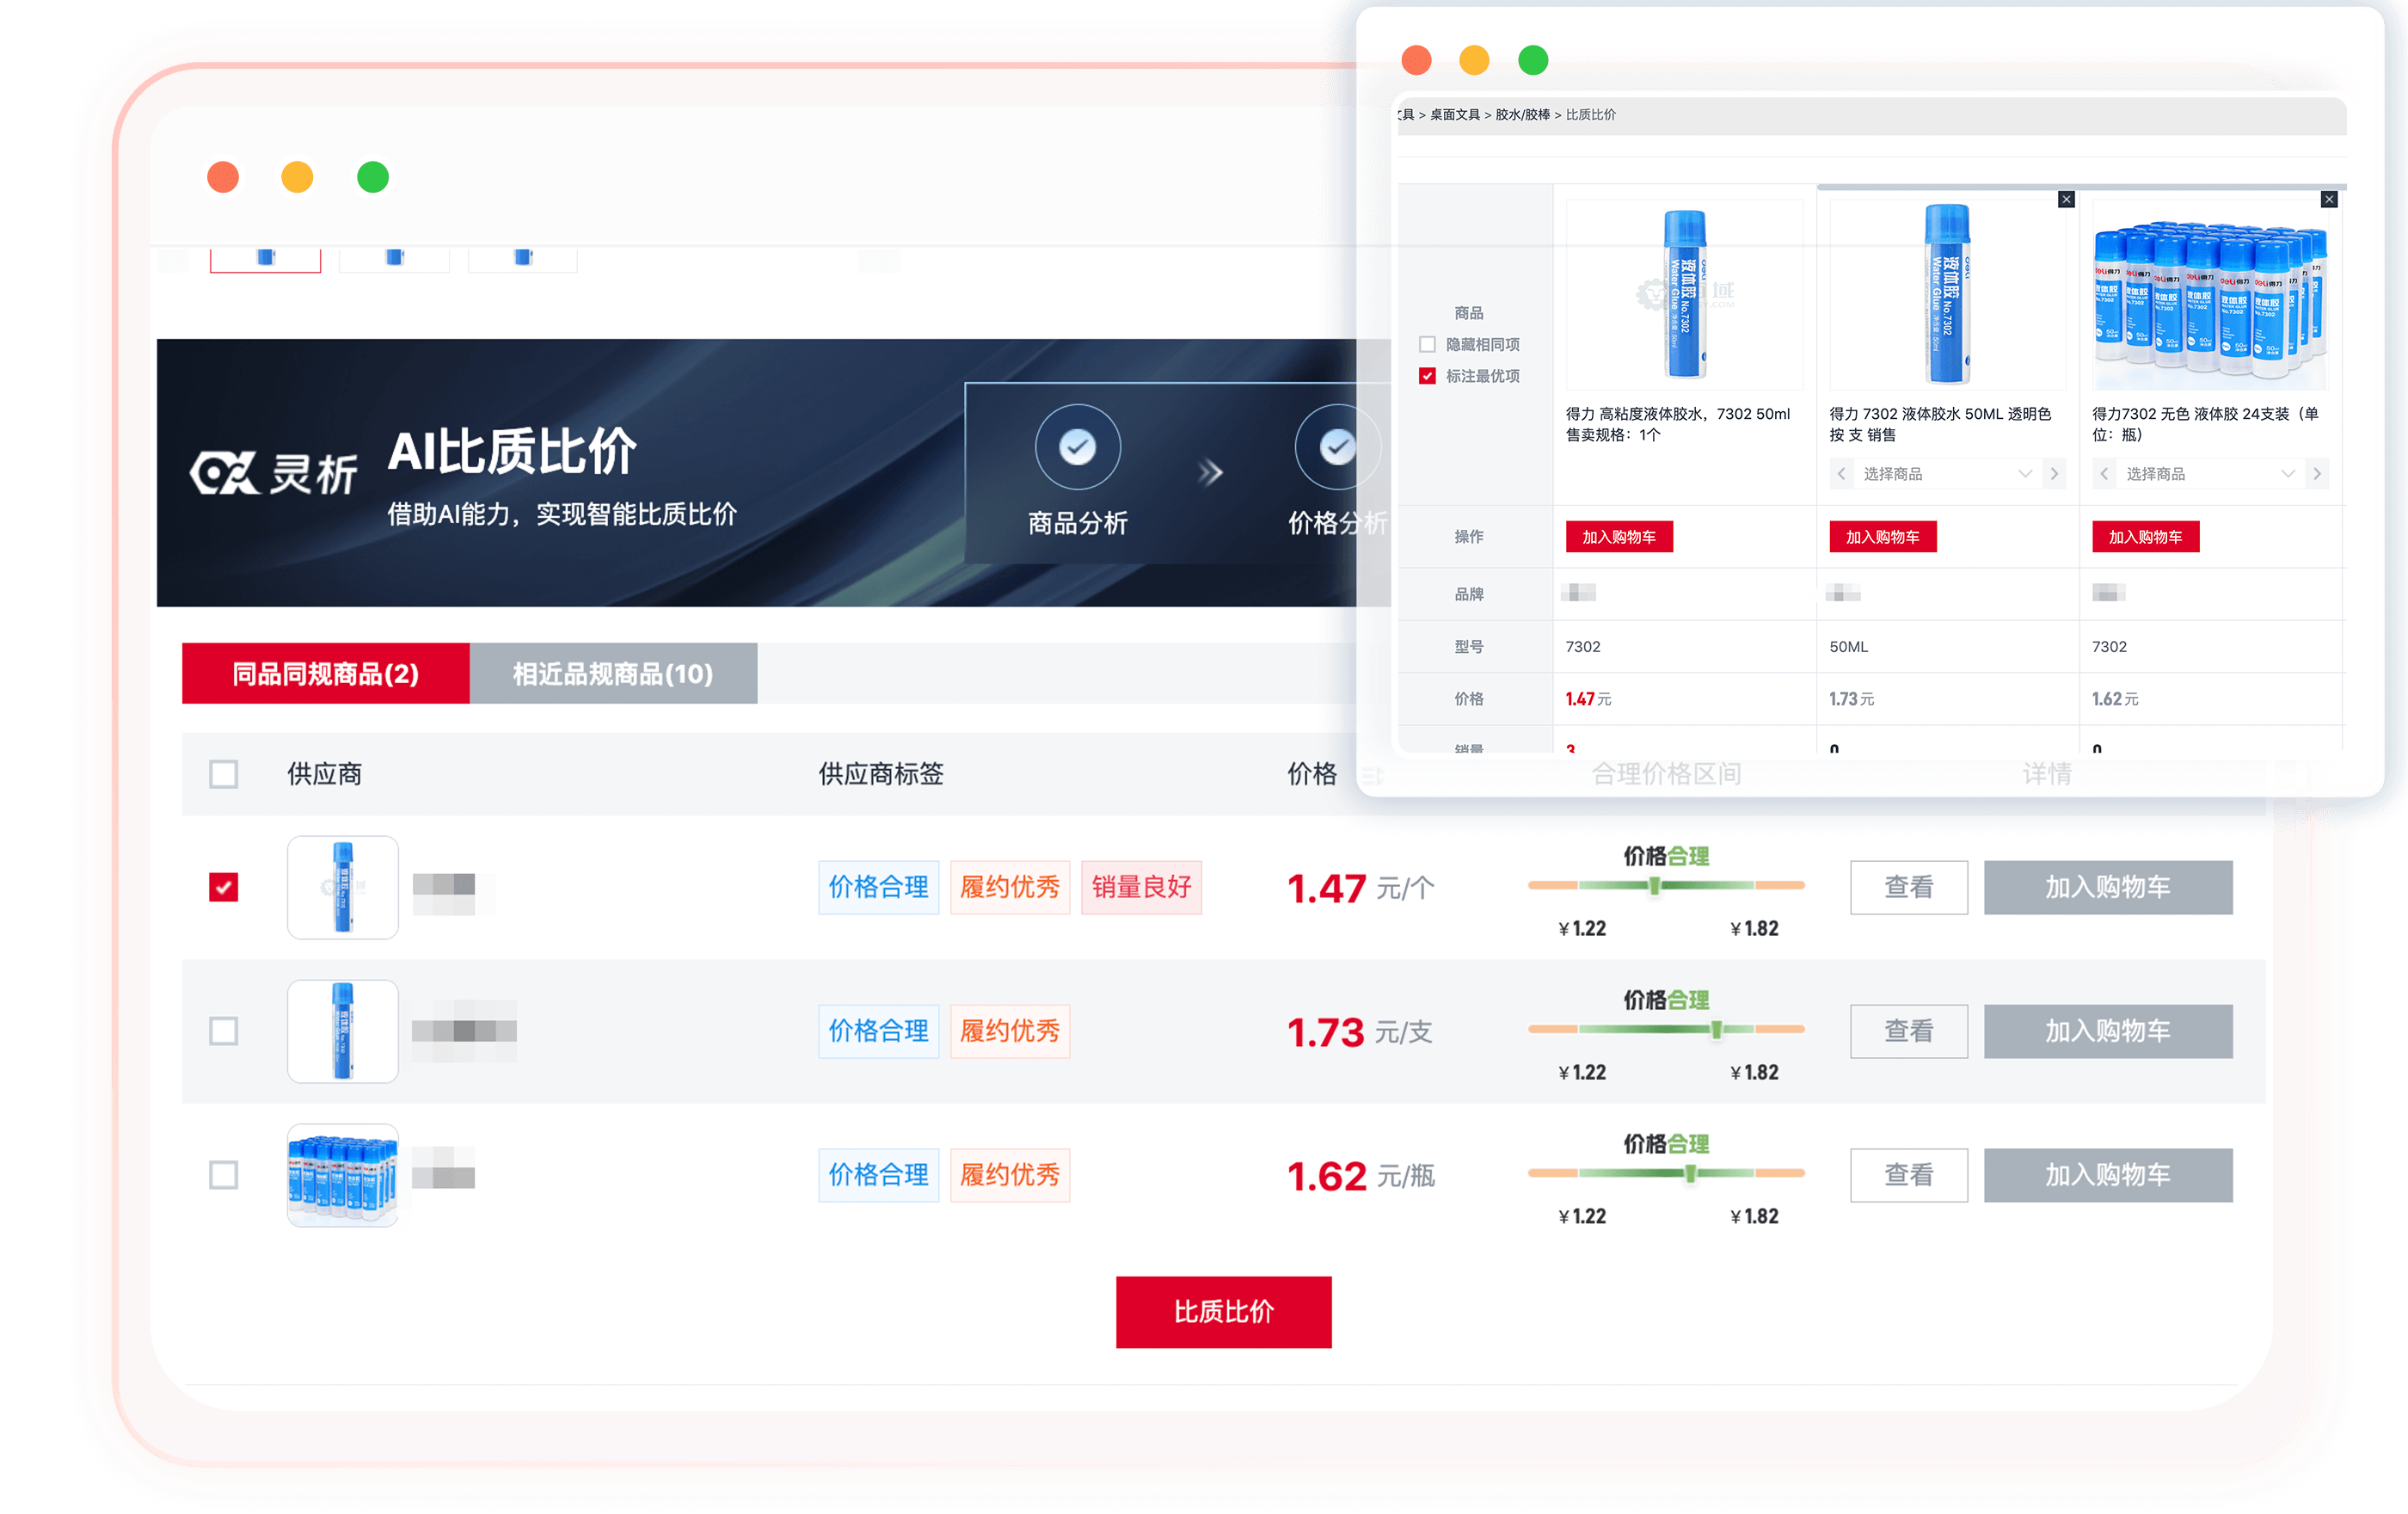
Task: Close the 24支装 product comparison column
Action: pyautogui.click(x=2329, y=200)
